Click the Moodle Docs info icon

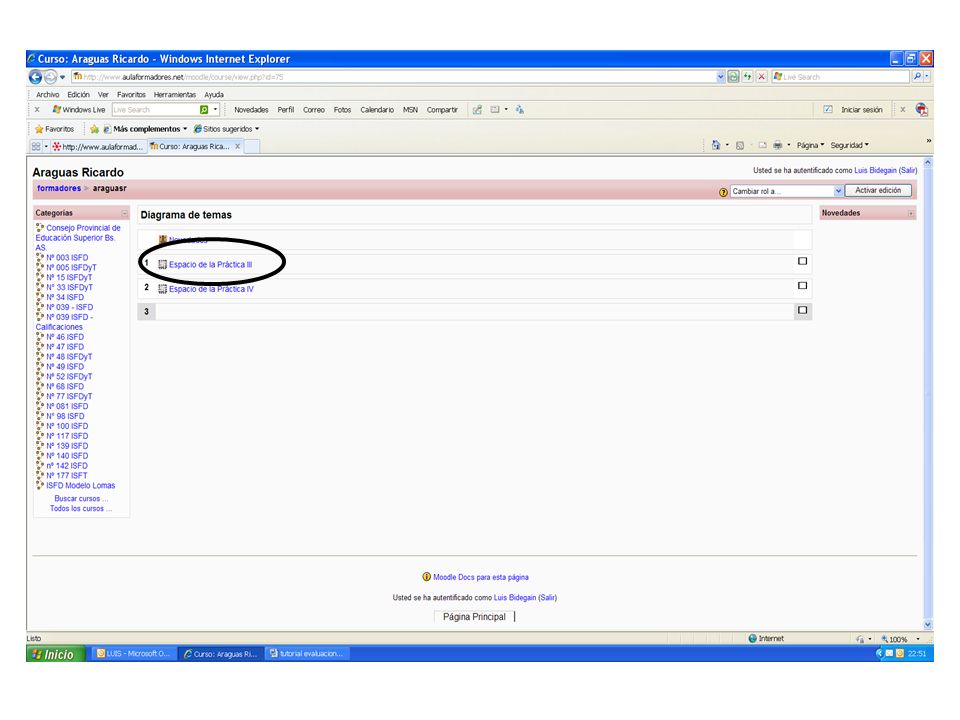pyautogui.click(x=427, y=577)
